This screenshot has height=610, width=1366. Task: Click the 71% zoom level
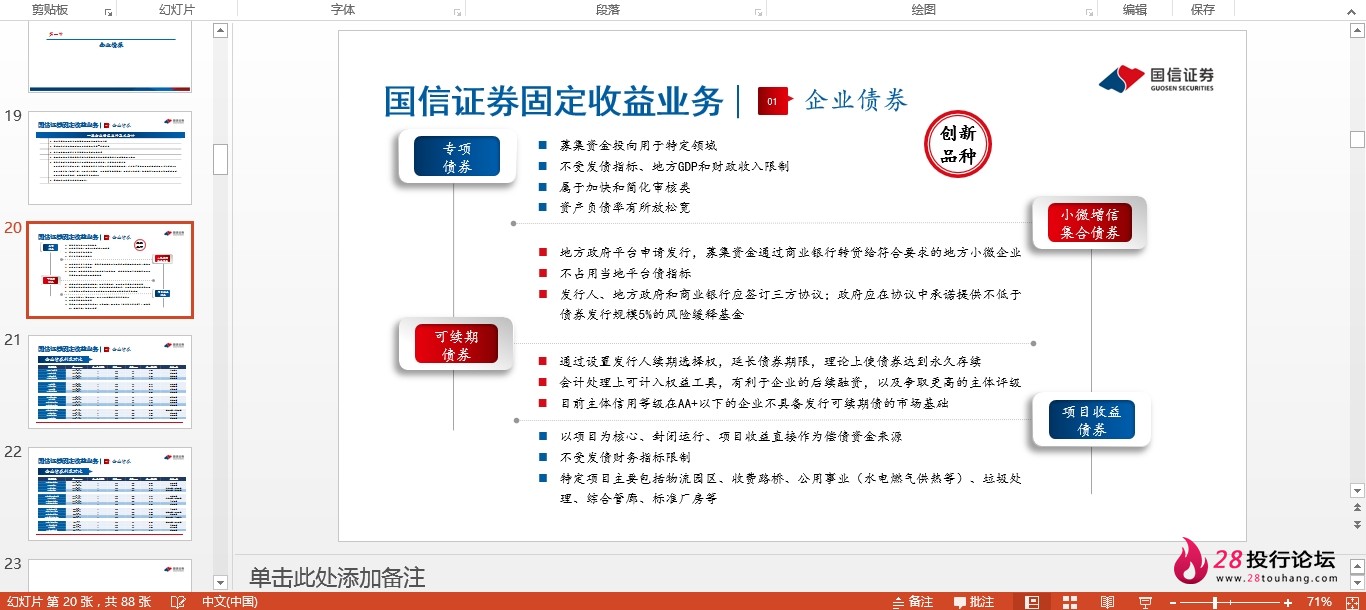(x=1319, y=602)
